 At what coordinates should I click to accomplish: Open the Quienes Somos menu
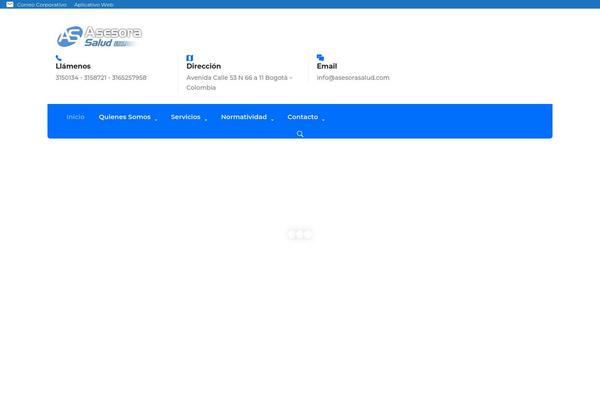point(125,117)
